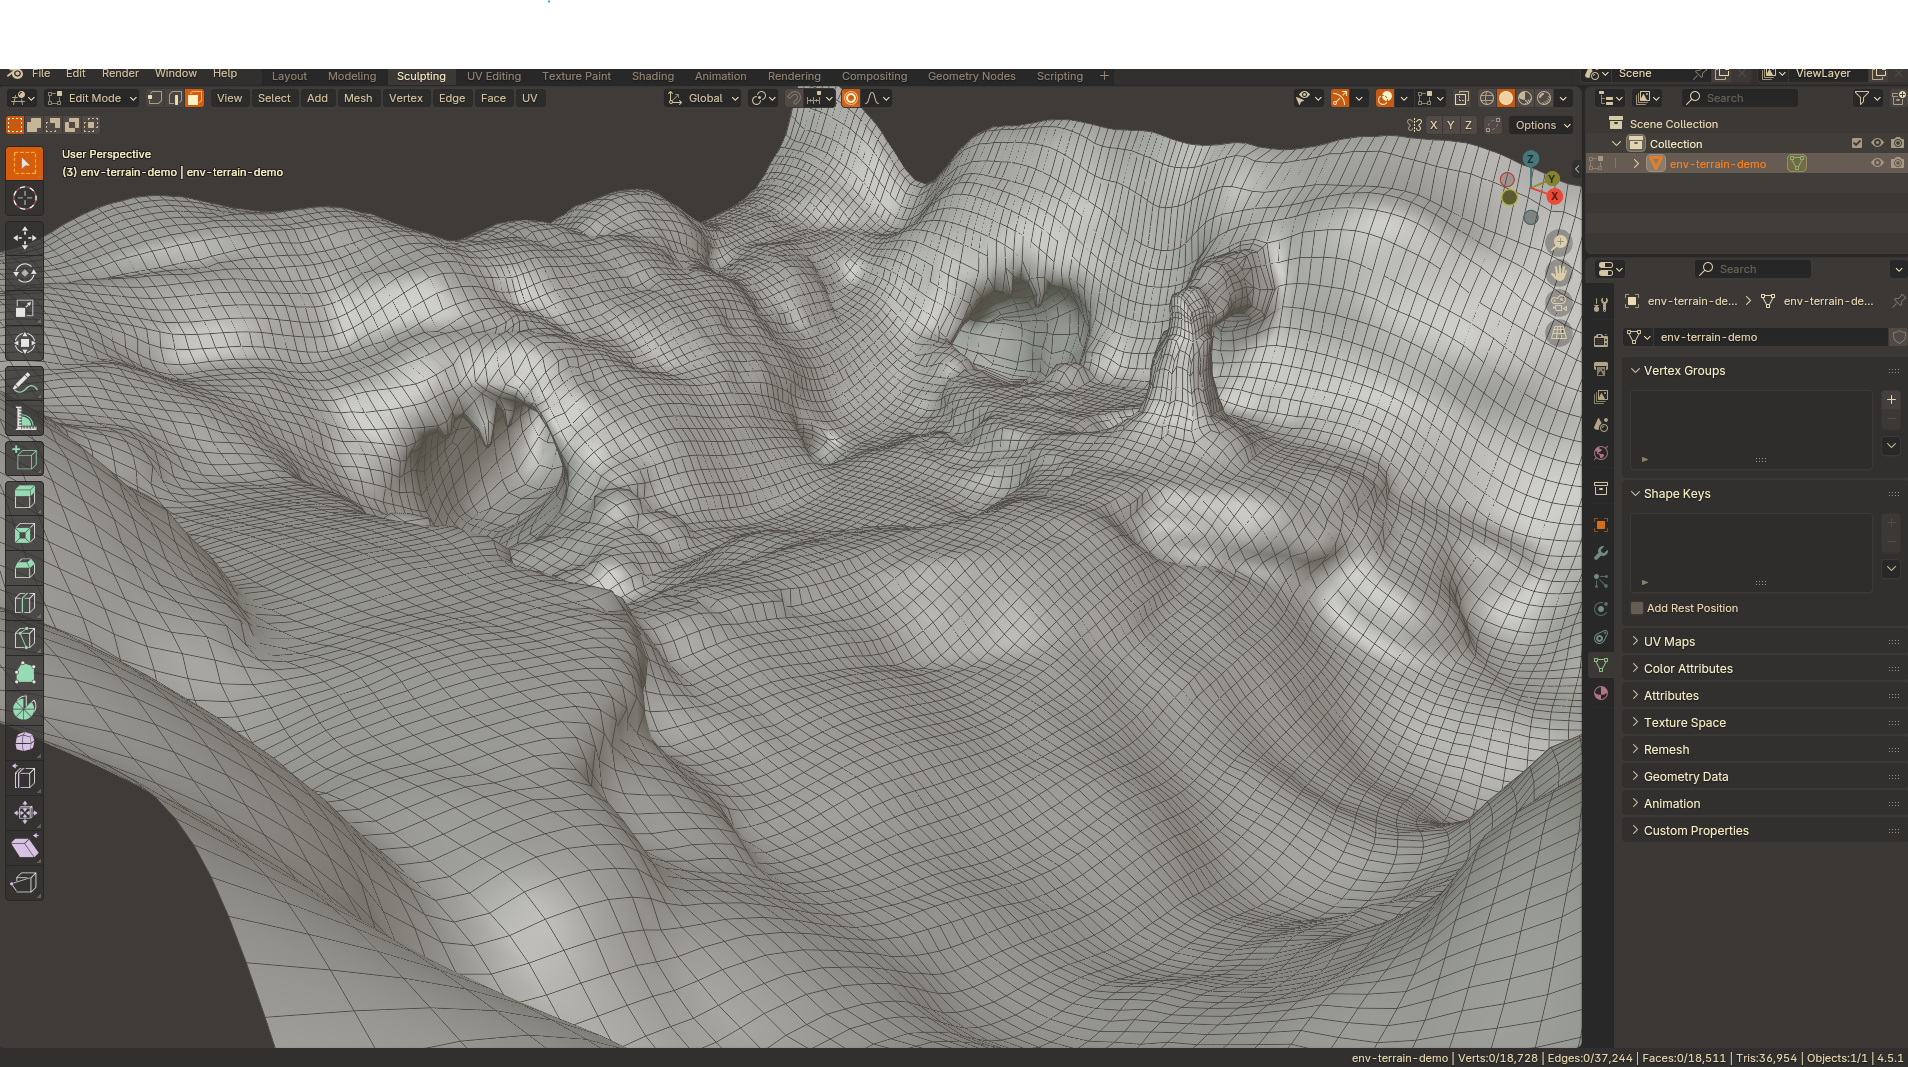Open the Options dropdown in viewport header

1540,124
